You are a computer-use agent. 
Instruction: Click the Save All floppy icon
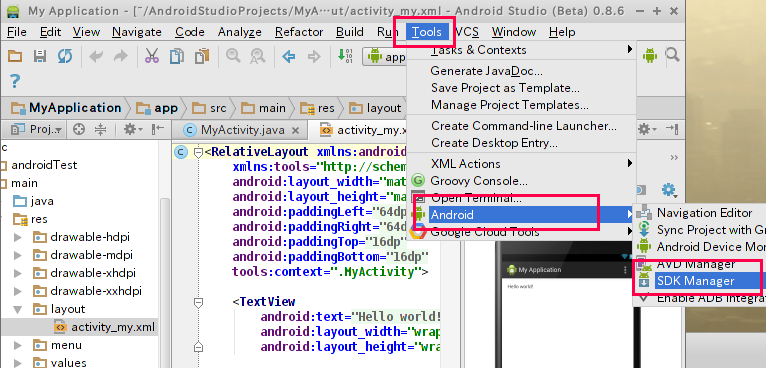(40, 56)
